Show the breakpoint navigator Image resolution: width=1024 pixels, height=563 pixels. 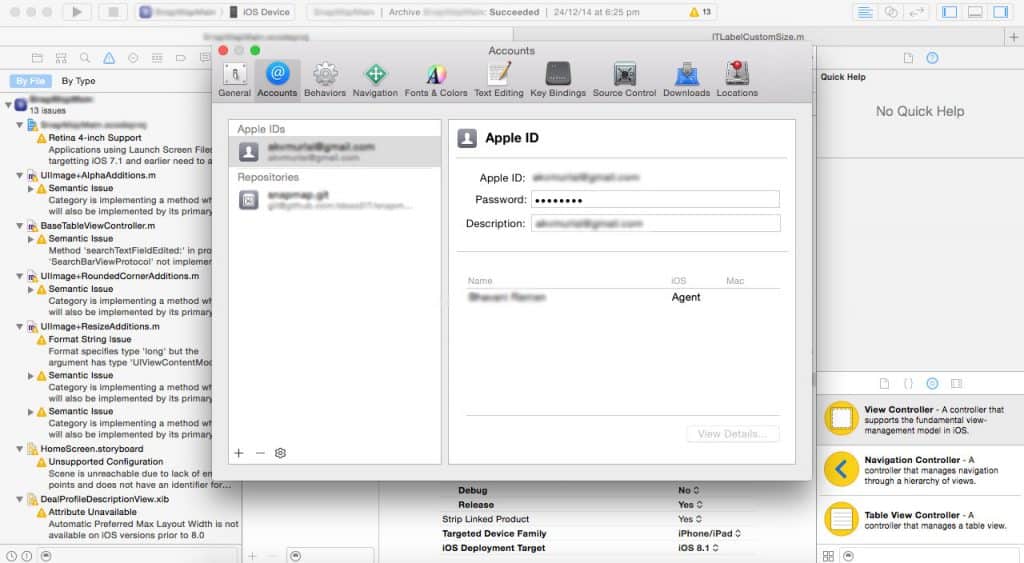pos(181,58)
